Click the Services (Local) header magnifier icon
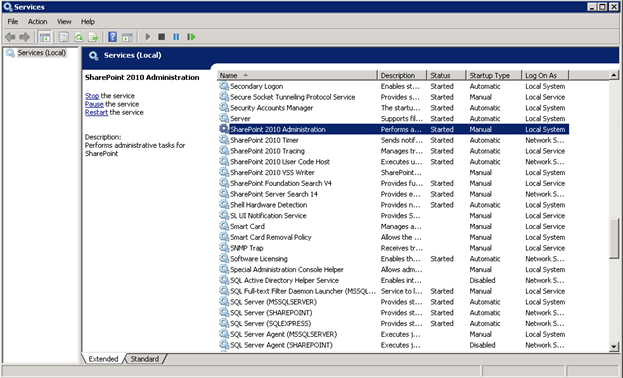The width and height of the screenshot is (623, 378). click(93, 56)
